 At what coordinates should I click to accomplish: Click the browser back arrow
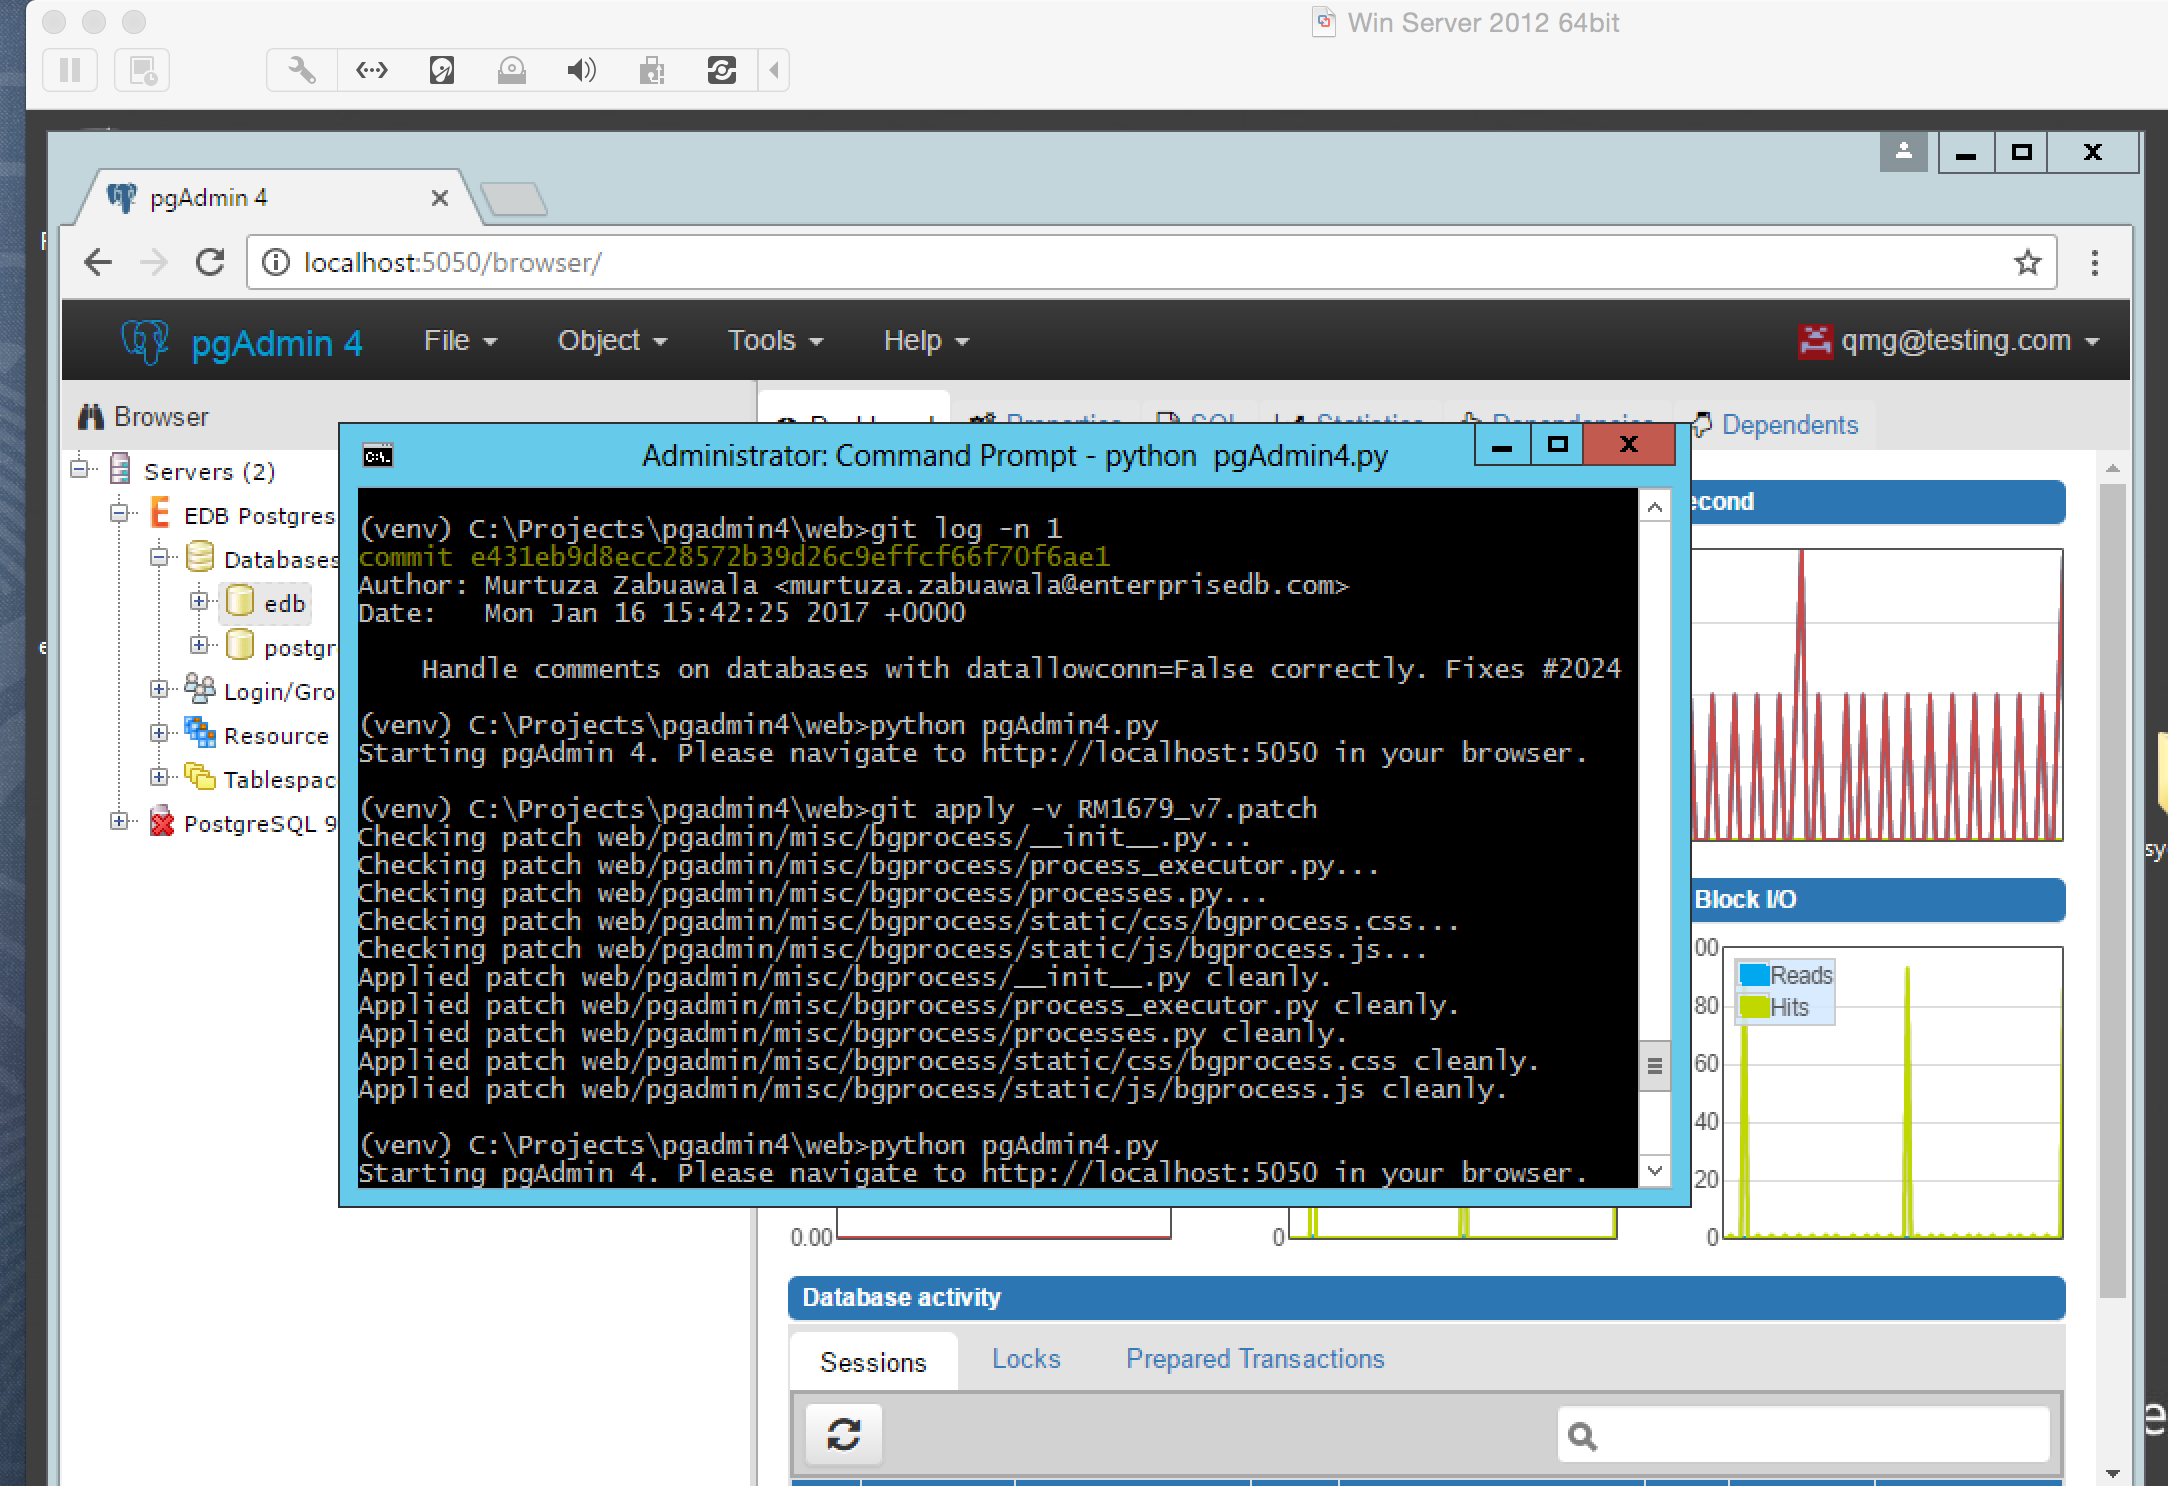[x=98, y=263]
